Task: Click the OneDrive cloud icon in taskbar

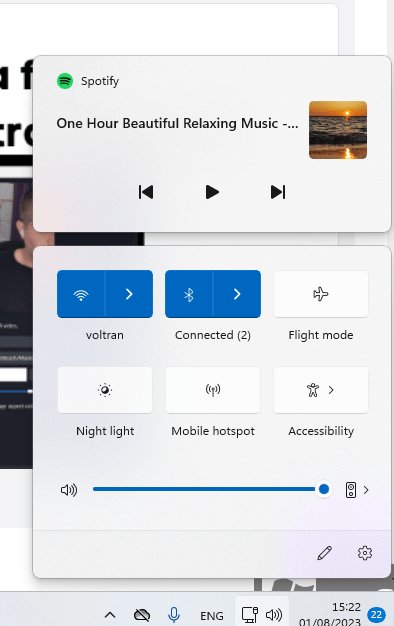Action: (x=142, y=615)
